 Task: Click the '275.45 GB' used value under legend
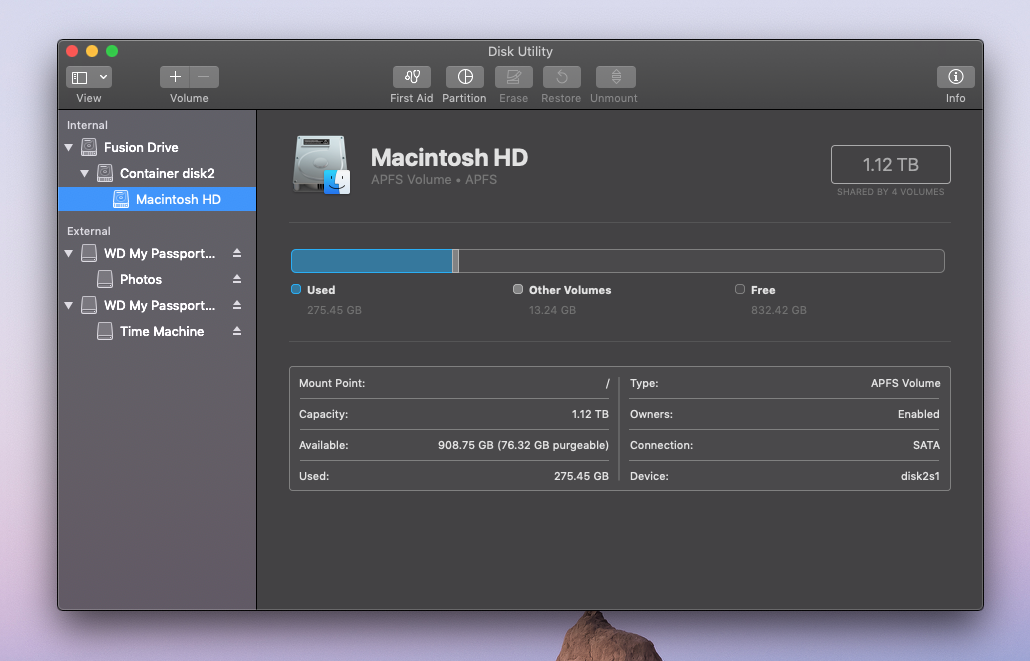334,310
